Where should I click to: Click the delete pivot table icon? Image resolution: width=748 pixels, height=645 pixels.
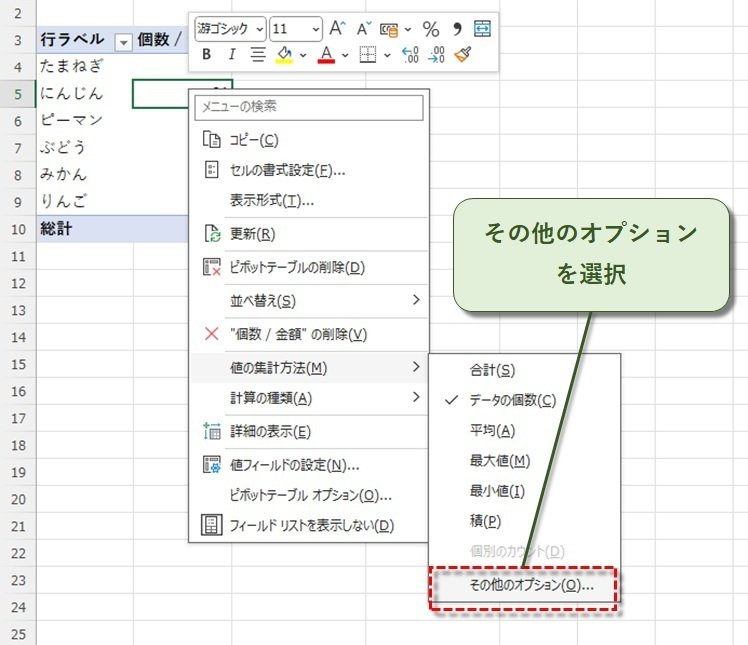(x=212, y=267)
